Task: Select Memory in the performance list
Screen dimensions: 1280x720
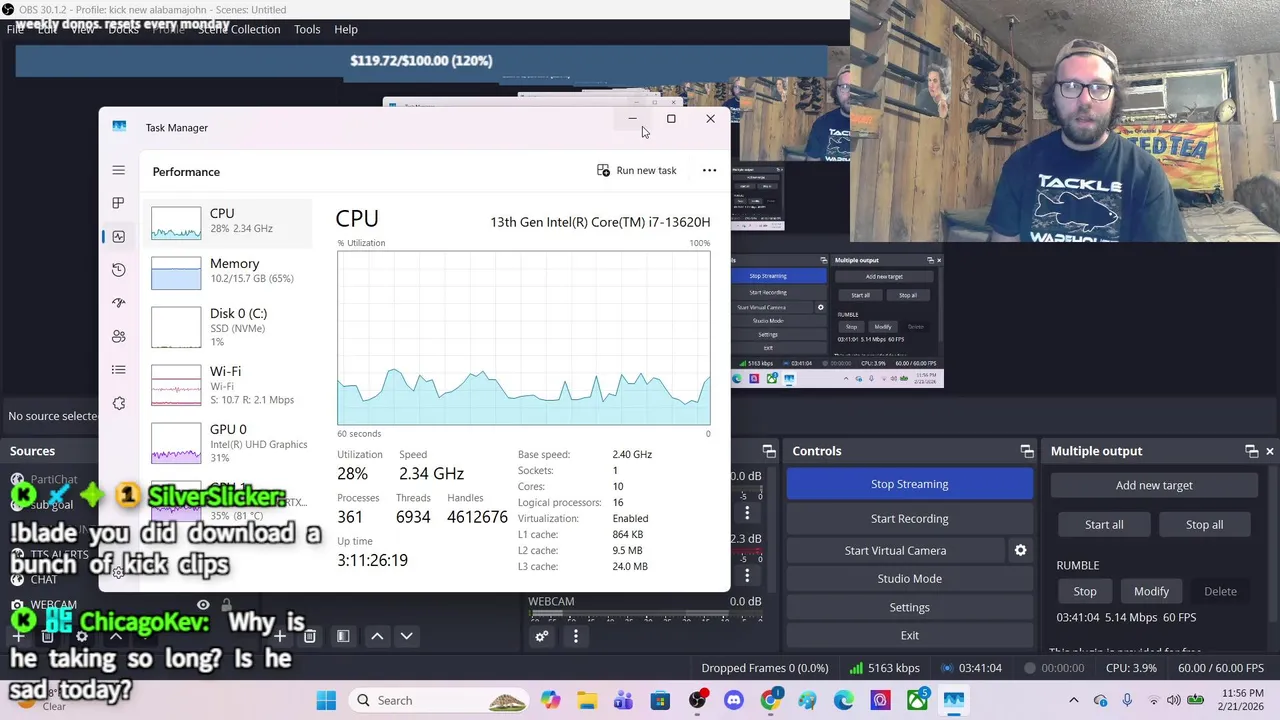Action: point(229,271)
